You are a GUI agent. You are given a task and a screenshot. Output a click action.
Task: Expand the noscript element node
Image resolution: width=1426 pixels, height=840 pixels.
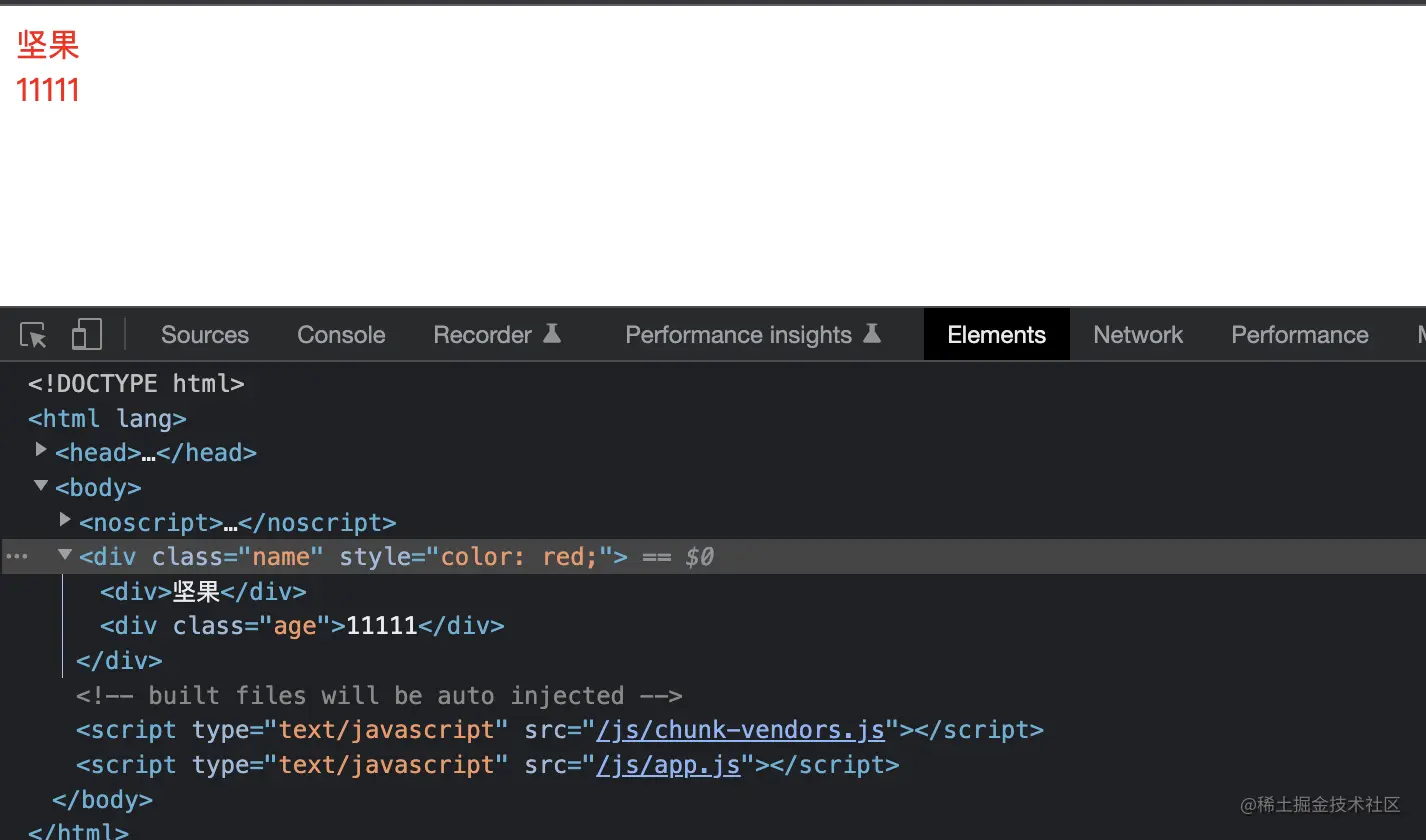[x=65, y=520]
